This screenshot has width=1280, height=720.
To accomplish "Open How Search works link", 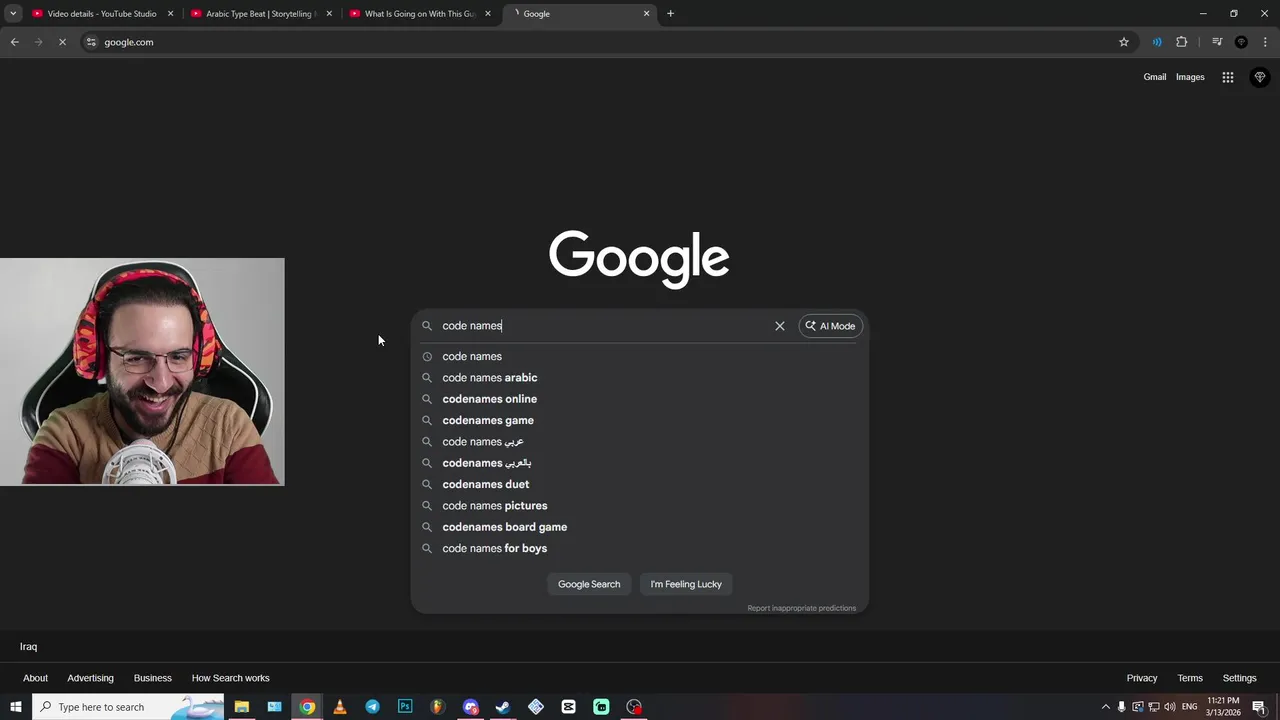I will [230, 678].
